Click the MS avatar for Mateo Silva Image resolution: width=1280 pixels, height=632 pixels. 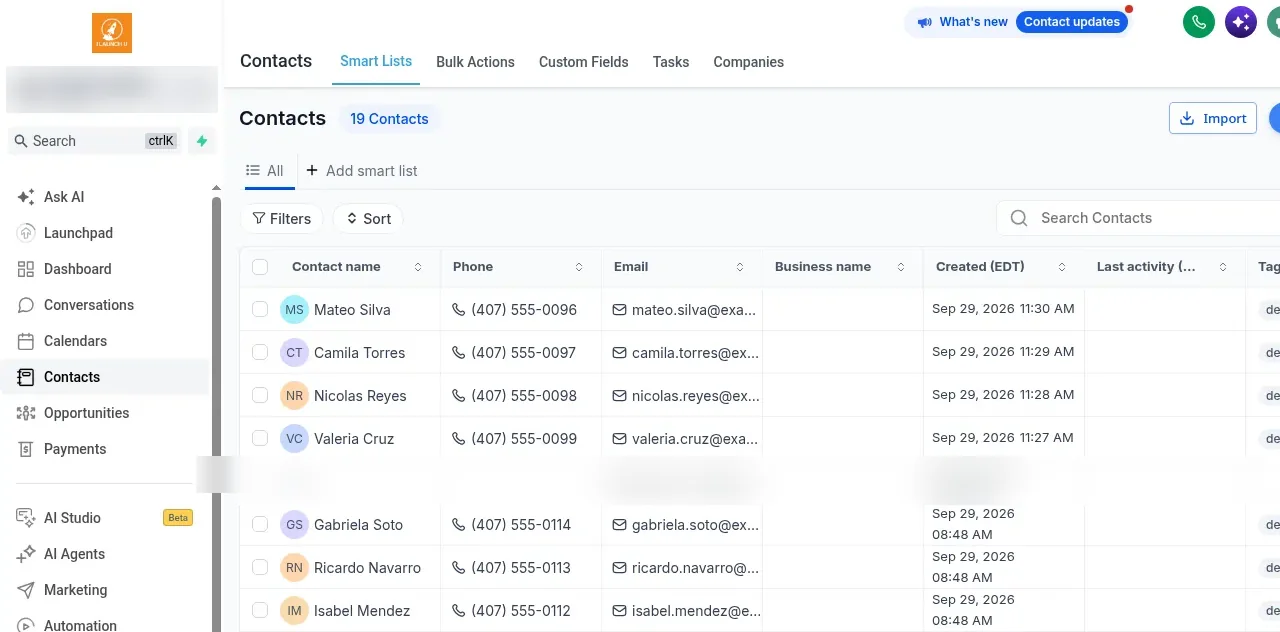pos(294,310)
